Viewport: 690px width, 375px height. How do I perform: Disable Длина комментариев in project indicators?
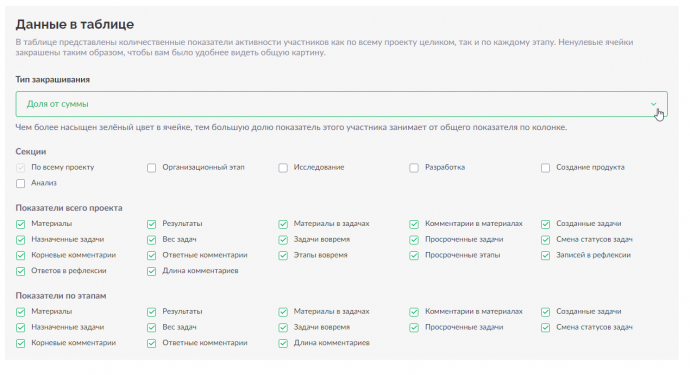[151, 271]
